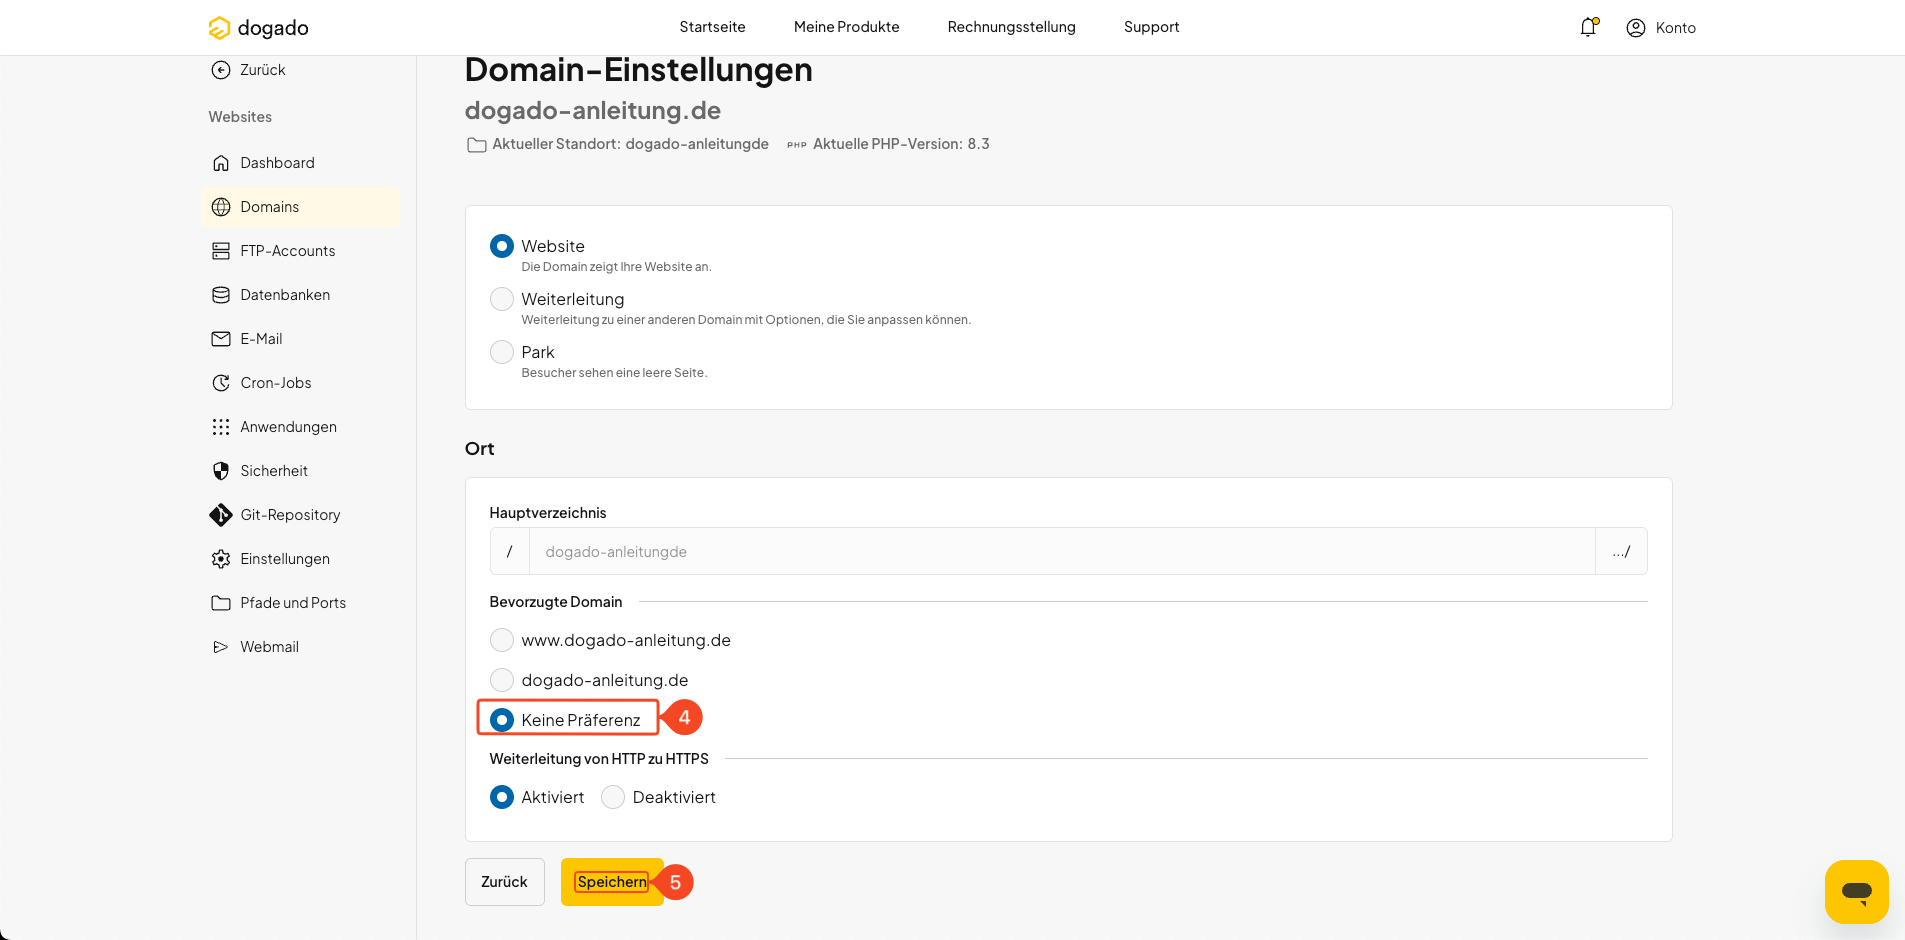Open the Webmail sidebar link
Image resolution: width=1905 pixels, height=940 pixels.
pos(300,647)
